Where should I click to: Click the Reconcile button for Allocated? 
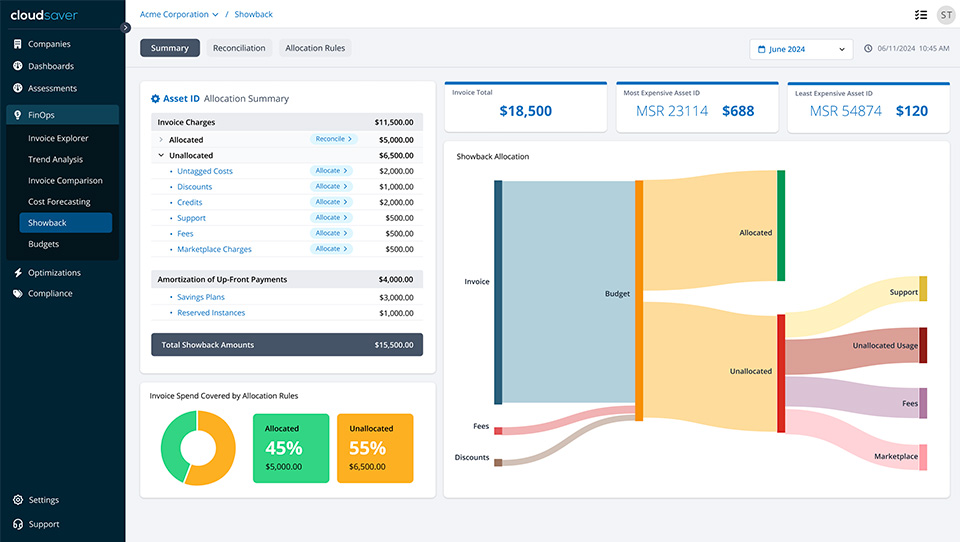click(x=333, y=140)
